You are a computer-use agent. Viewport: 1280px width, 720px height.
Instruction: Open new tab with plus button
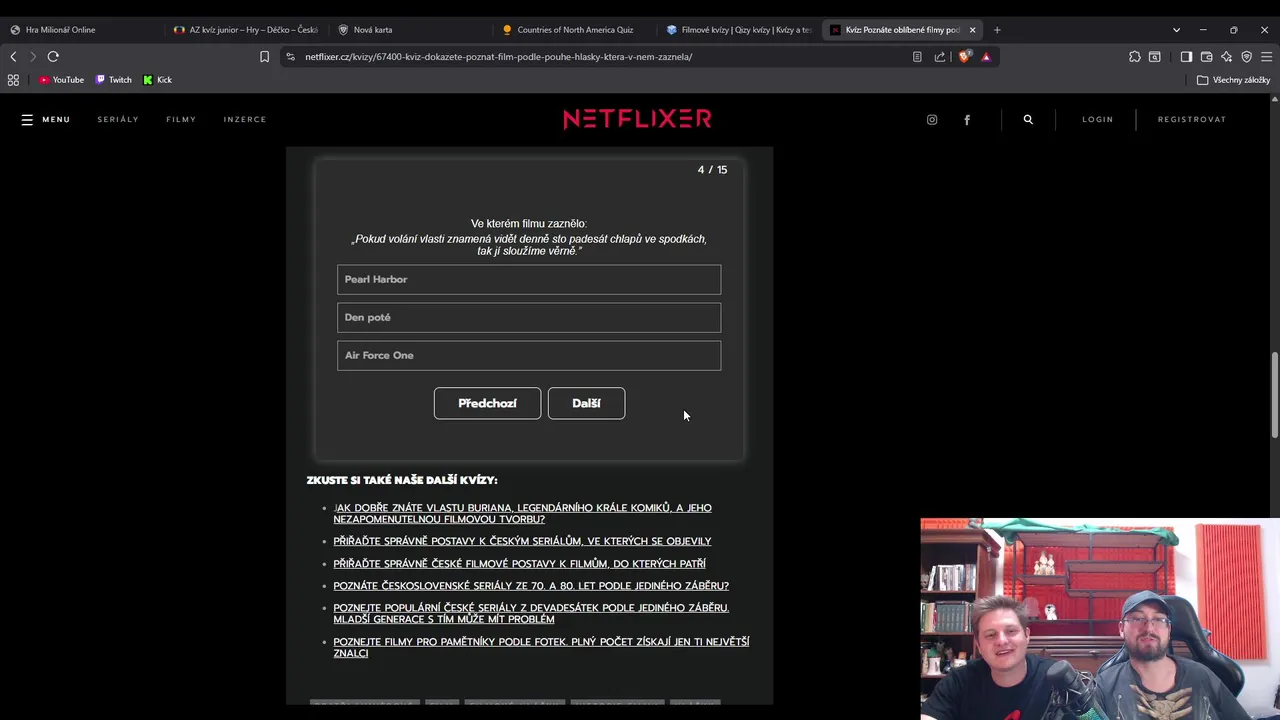997,30
